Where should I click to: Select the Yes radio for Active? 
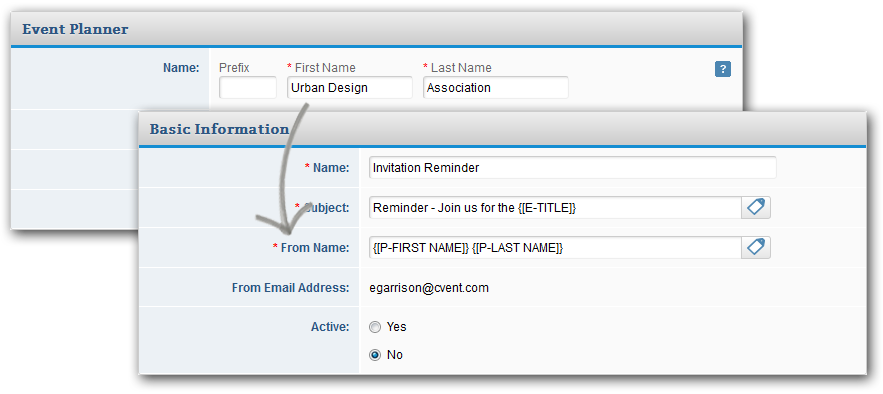click(374, 327)
